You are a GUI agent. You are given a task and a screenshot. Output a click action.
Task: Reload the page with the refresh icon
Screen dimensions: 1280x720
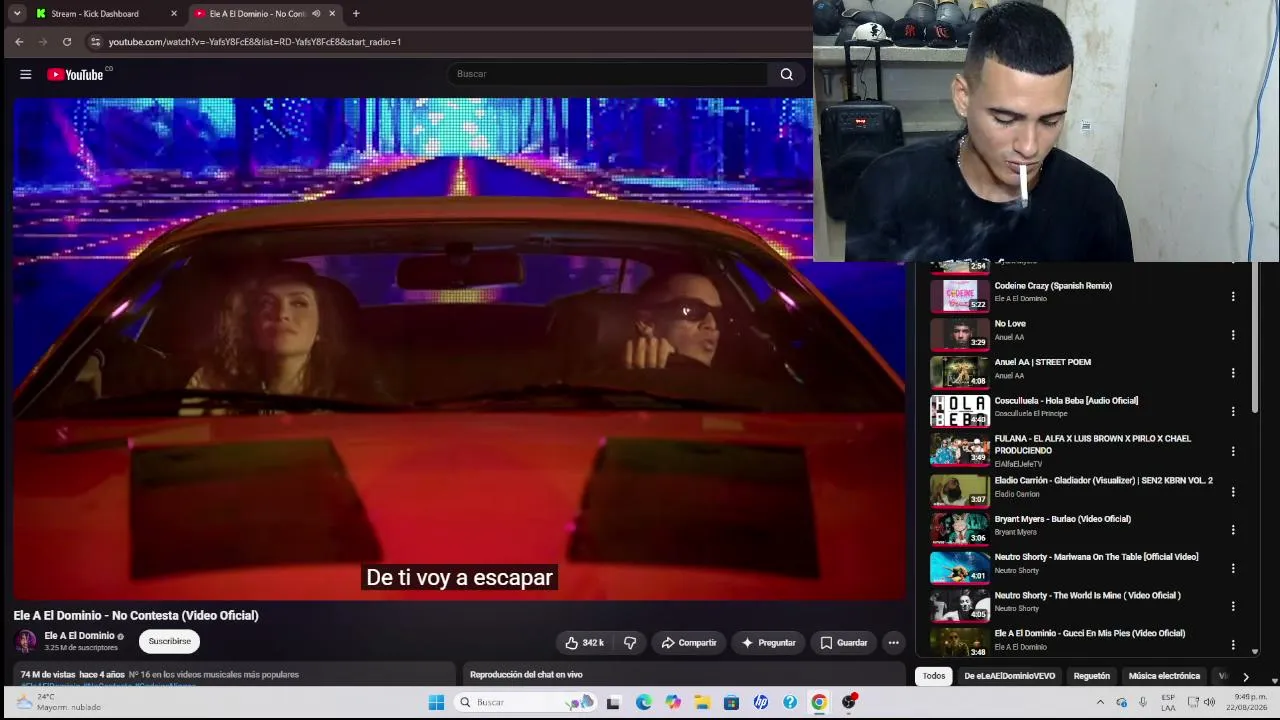pyautogui.click(x=67, y=42)
